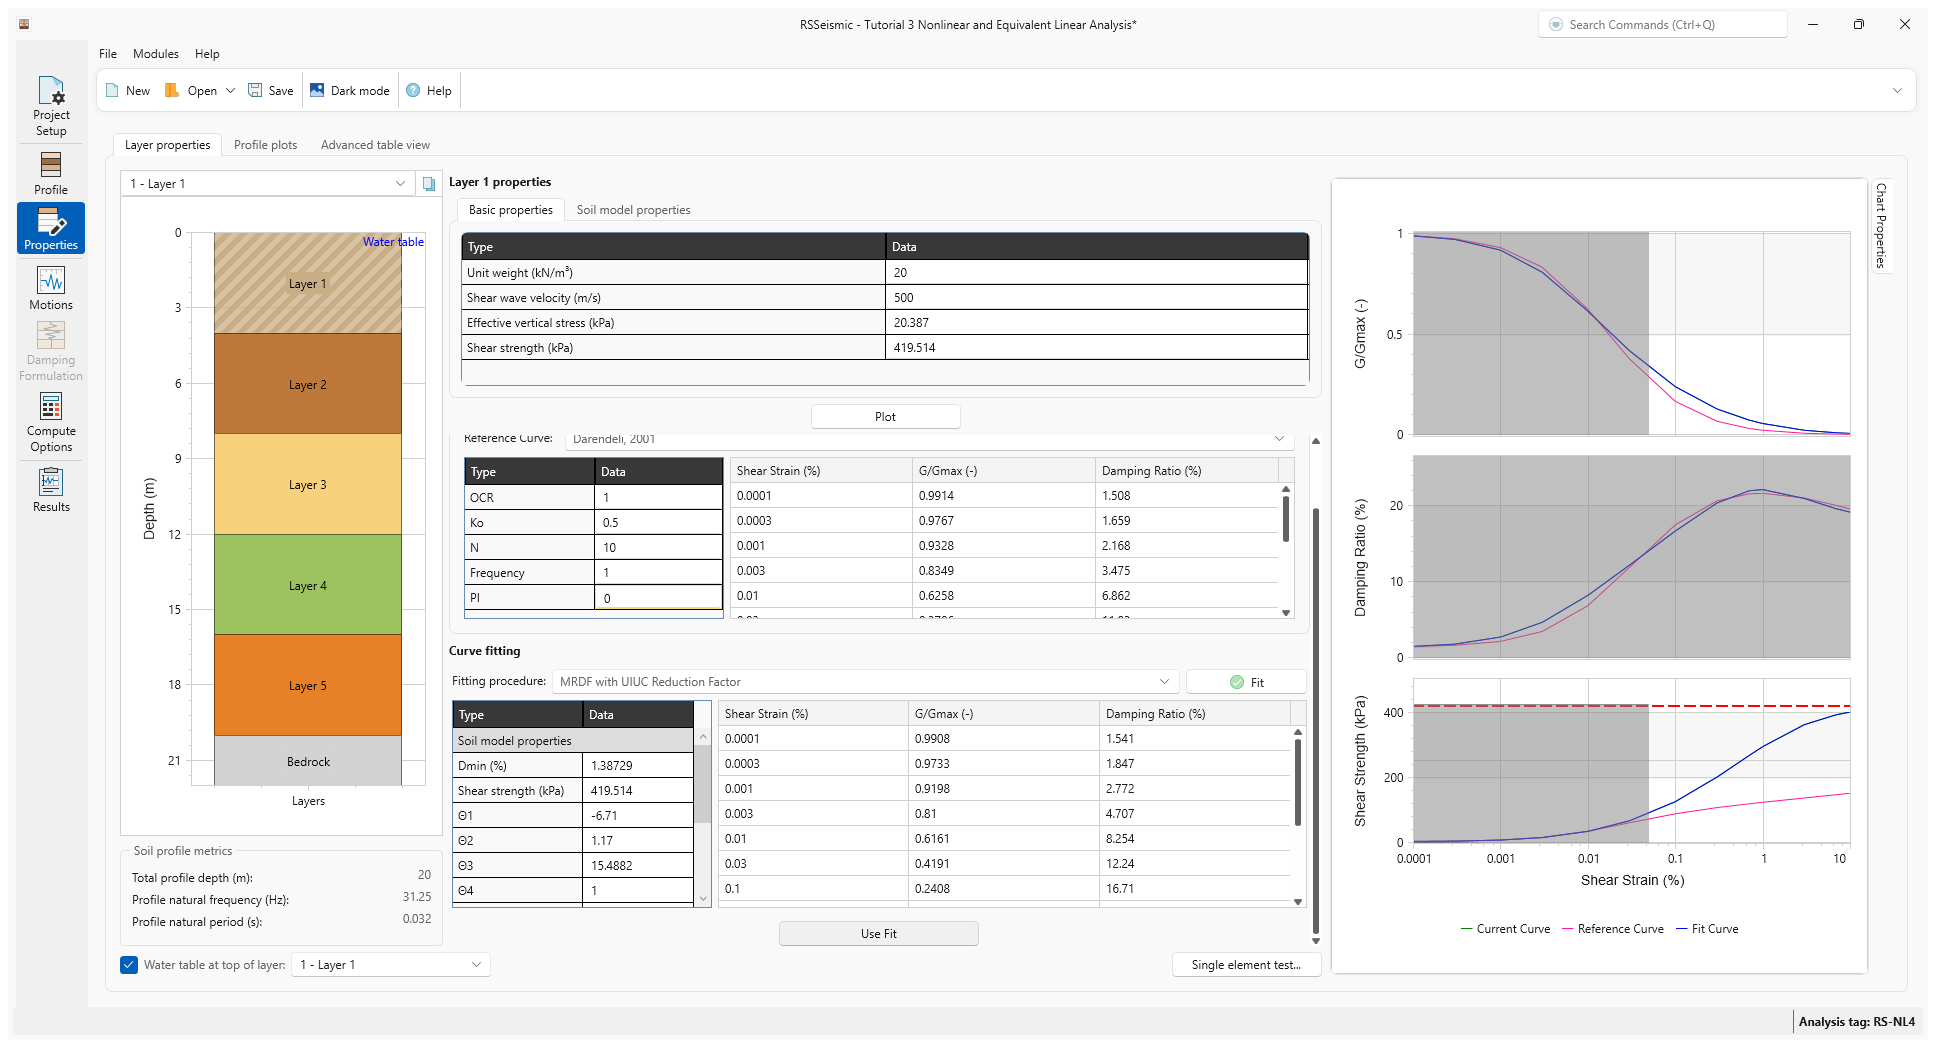1936x1048 pixels.
Task: Click the Use Fit button
Action: pos(878,934)
